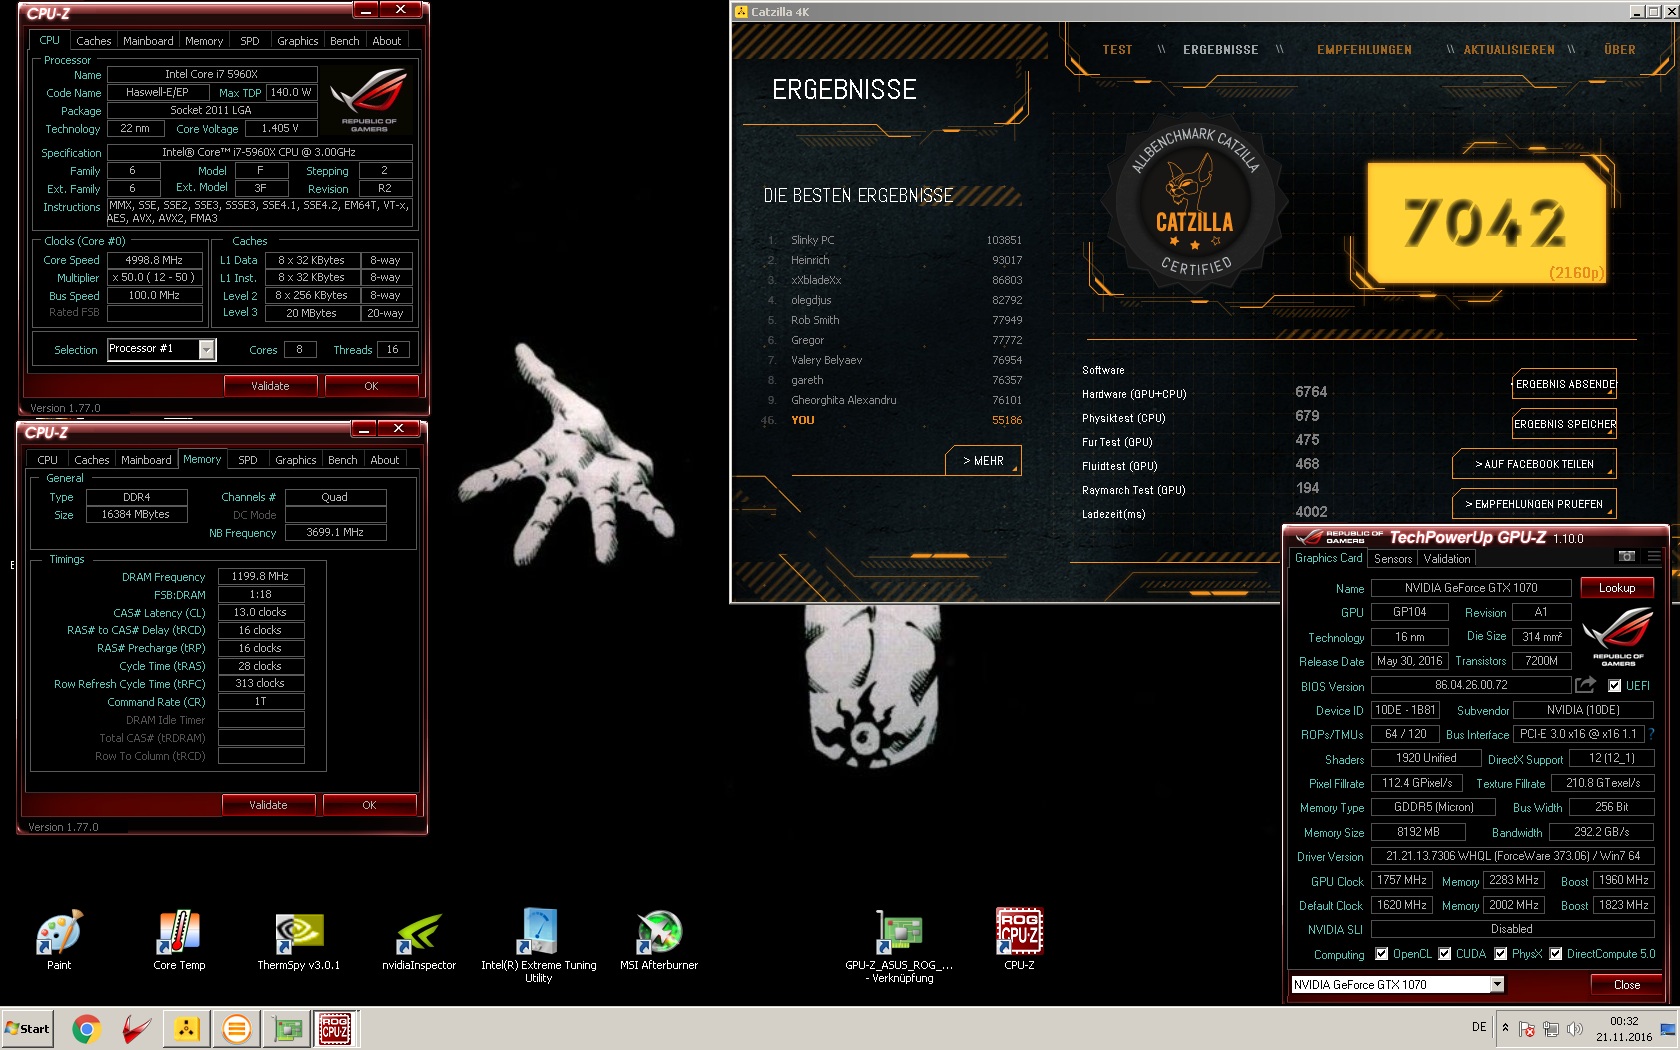Open Validation tab in GPU-Z

[1447, 559]
